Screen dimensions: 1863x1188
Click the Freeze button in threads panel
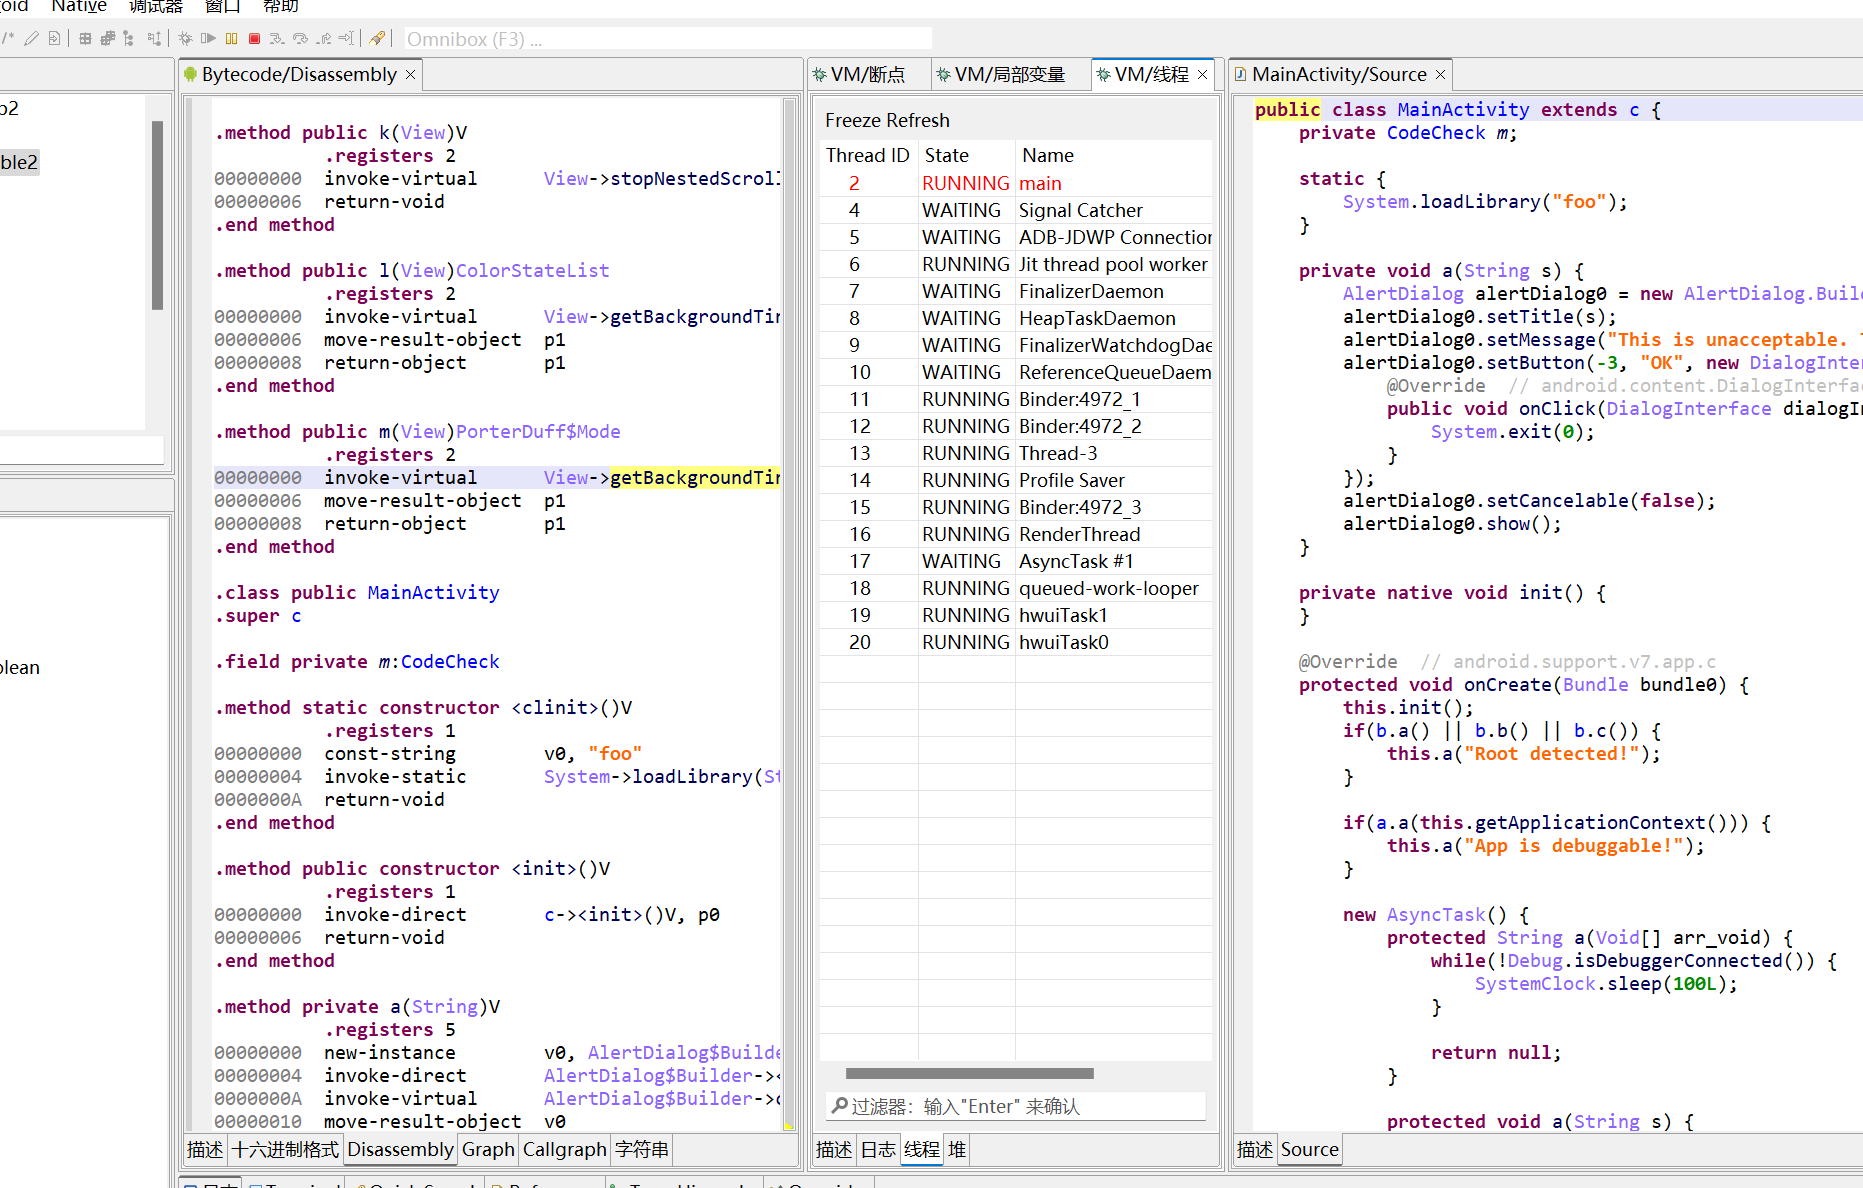852,120
